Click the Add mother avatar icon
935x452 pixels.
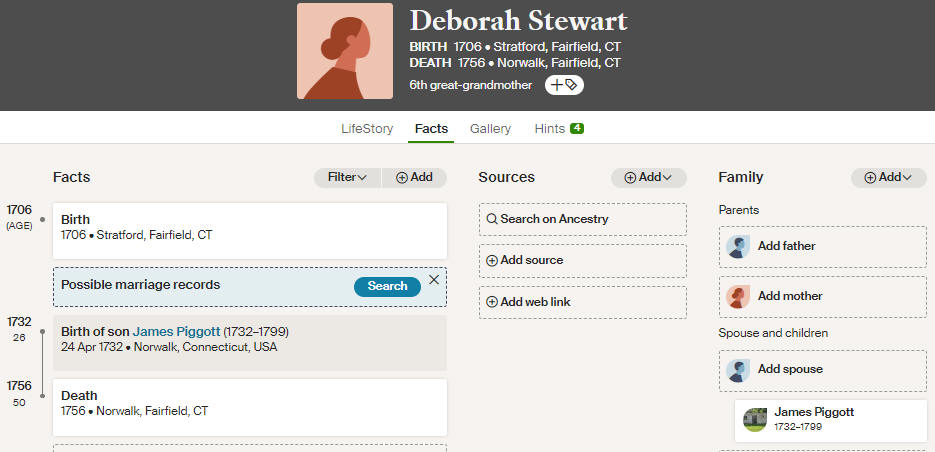point(738,296)
